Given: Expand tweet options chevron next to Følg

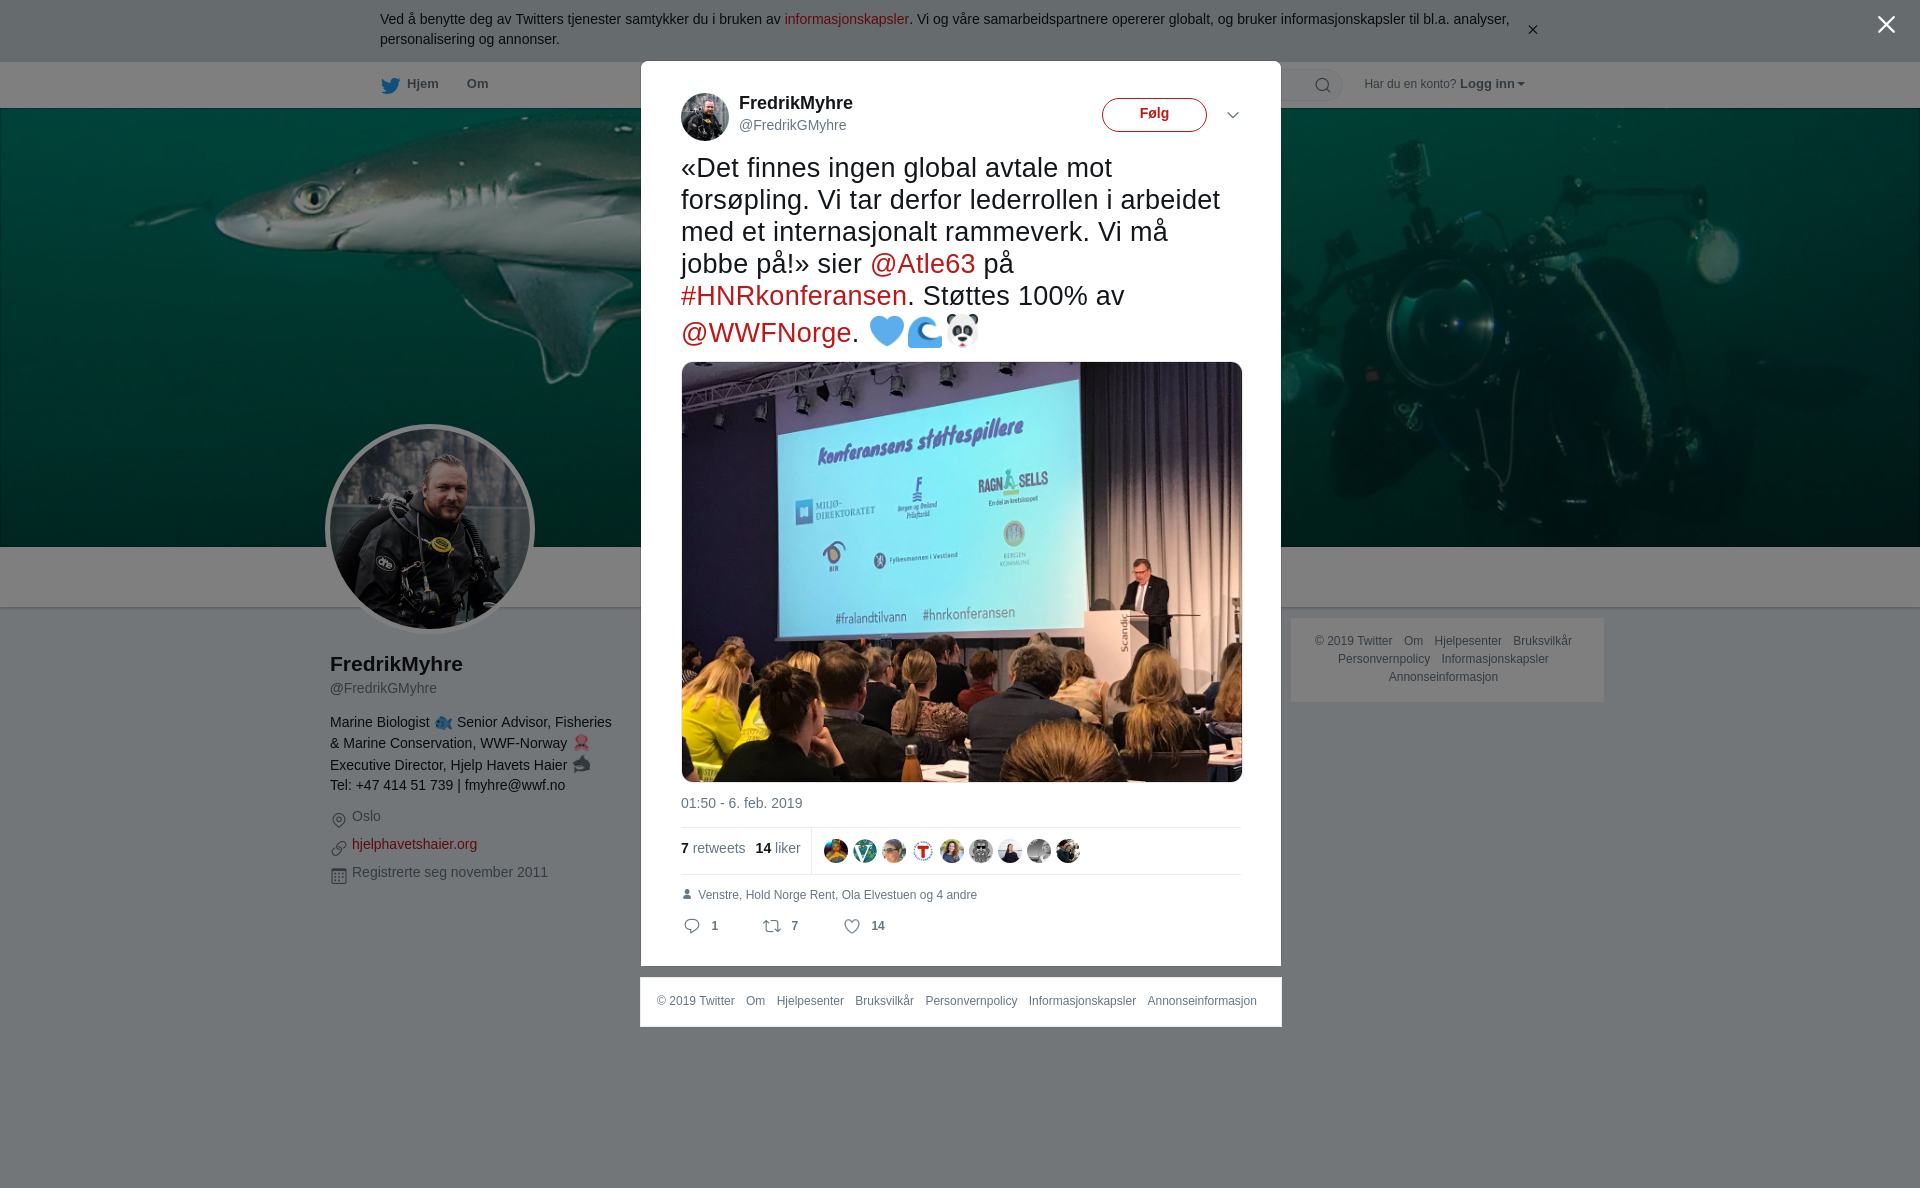Looking at the screenshot, I should [x=1233, y=115].
